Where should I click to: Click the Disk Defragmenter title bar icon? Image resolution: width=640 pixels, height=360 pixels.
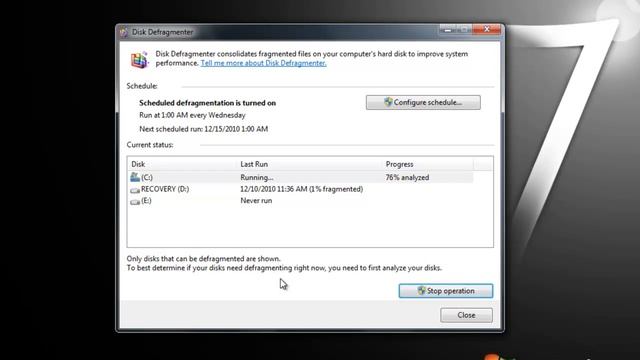pos(124,32)
